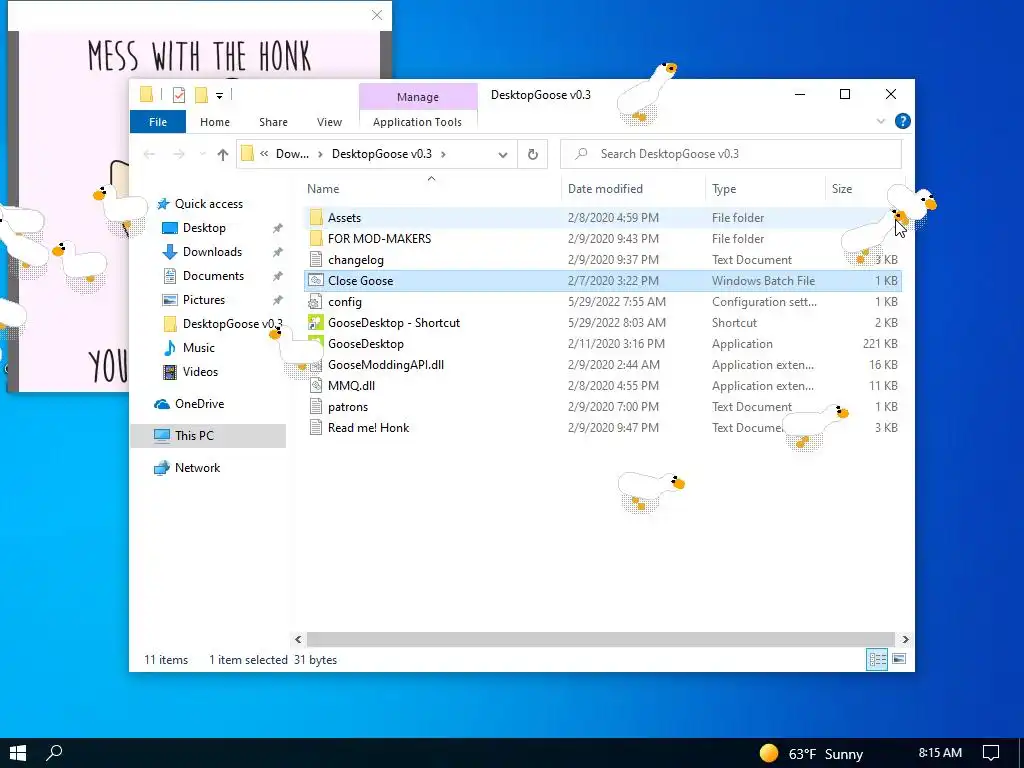Open taskbar search magnifier
The height and width of the screenshot is (768, 1024).
pos(54,753)
